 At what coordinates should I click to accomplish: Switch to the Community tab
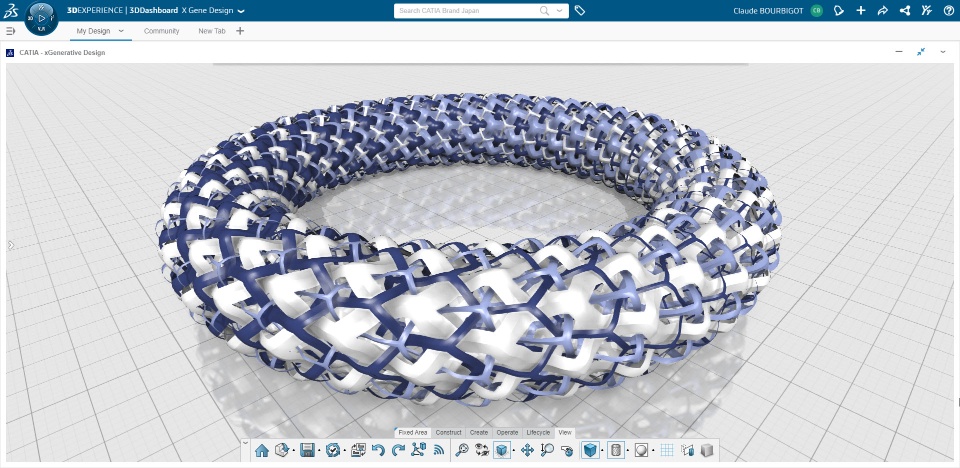[162, 31]
